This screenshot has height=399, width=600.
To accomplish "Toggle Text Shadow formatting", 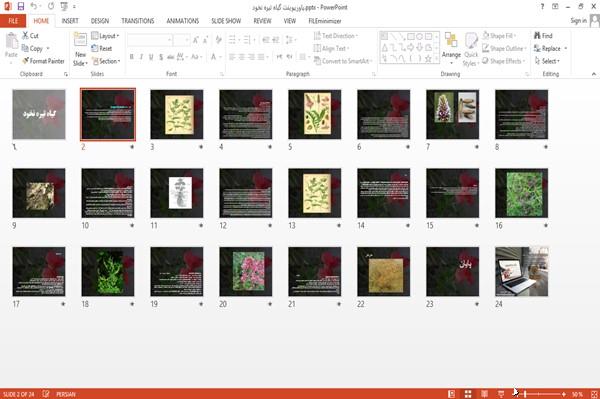I will [161, 57].
